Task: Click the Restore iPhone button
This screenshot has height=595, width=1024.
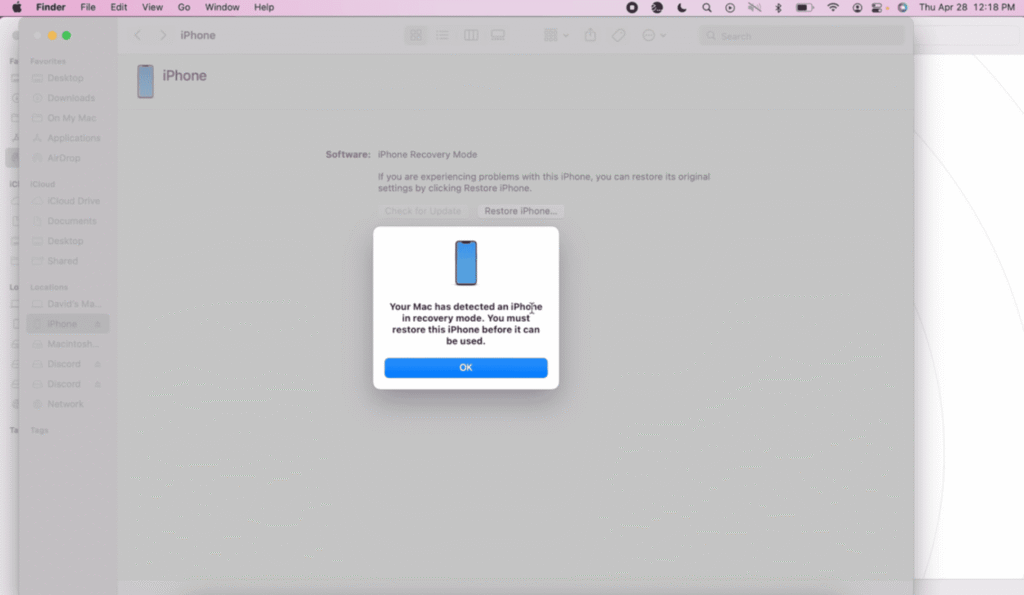Action: coord(520,211)
